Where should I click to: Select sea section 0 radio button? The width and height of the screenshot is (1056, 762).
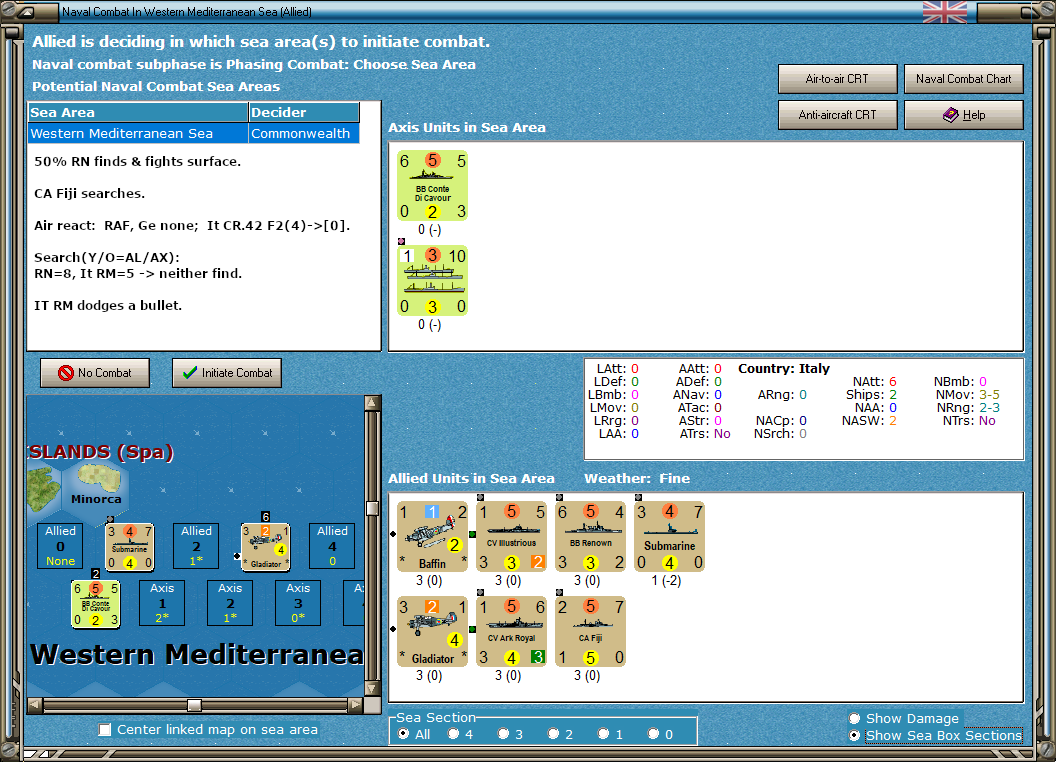coord(653,734)
